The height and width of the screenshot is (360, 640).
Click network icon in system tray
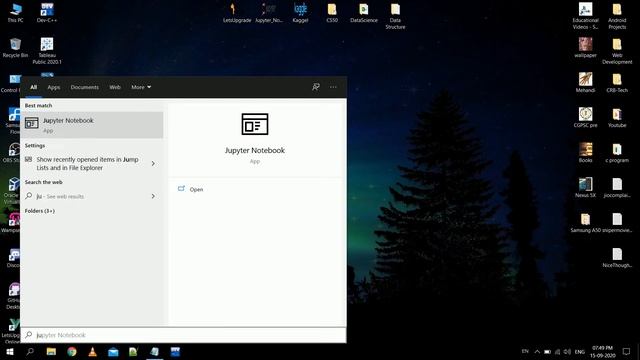tap(557, 351)
